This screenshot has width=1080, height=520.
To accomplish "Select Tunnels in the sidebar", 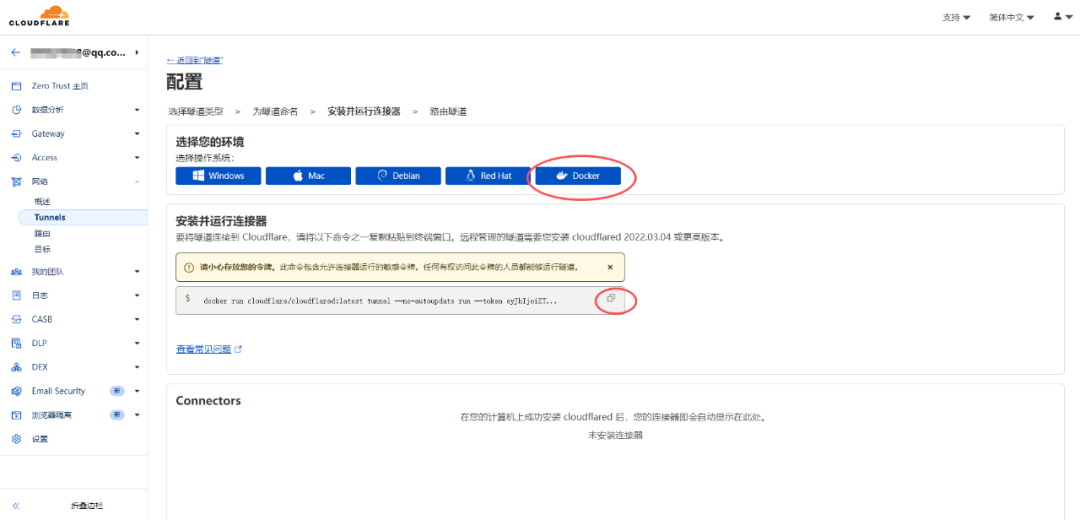I will click(x=83, y=218).
